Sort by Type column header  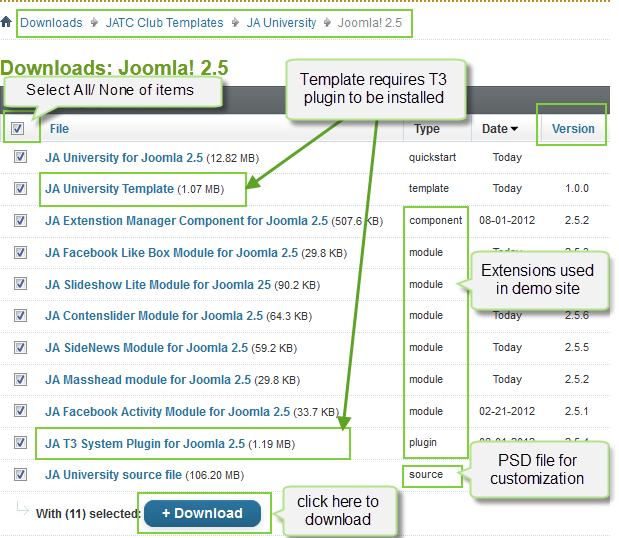427,129
